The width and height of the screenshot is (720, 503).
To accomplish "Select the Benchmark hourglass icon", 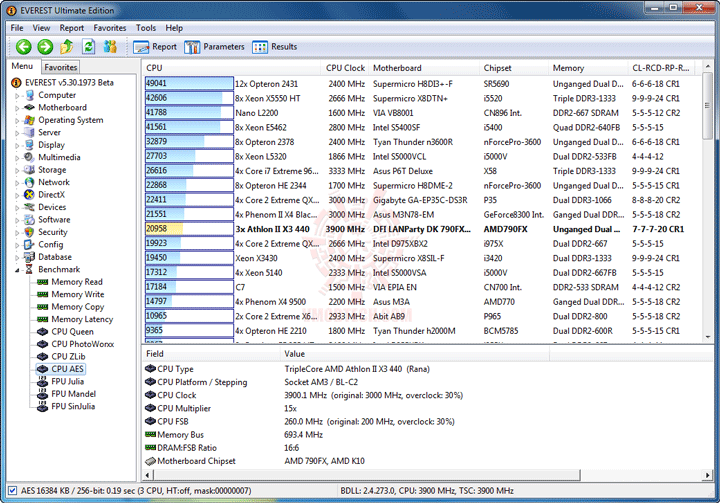I will [30, 269].
